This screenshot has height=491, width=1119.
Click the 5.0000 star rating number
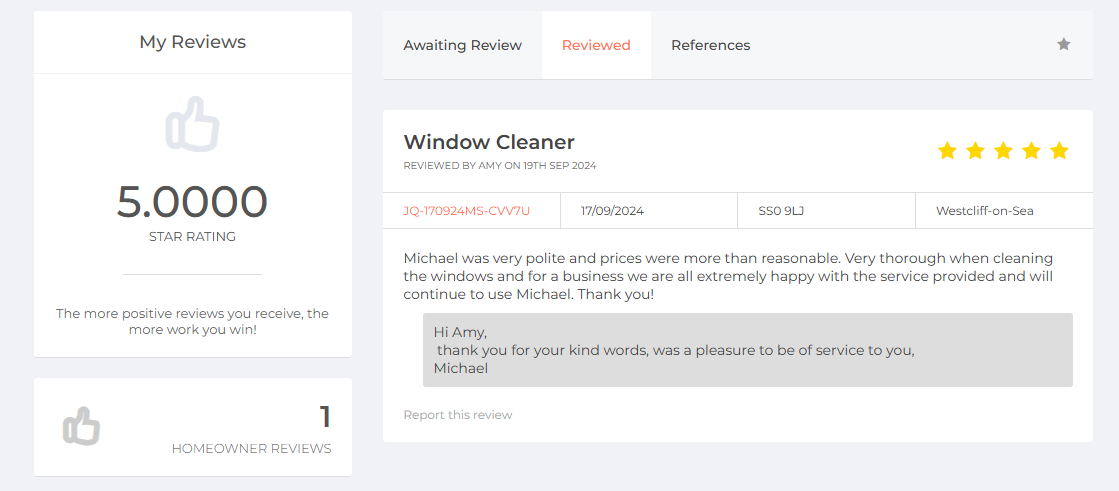coord(192,202)
